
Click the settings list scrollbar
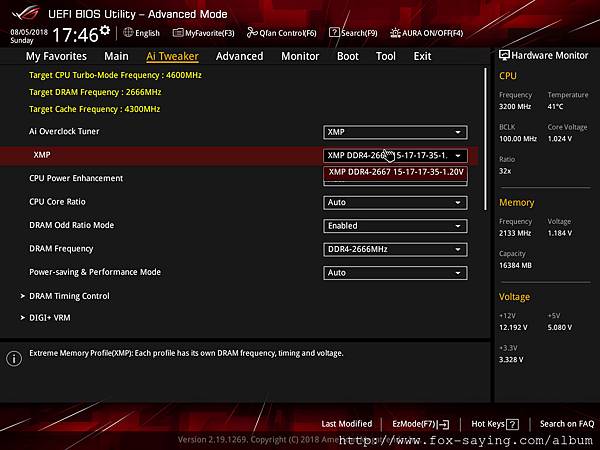click(485, 139)
